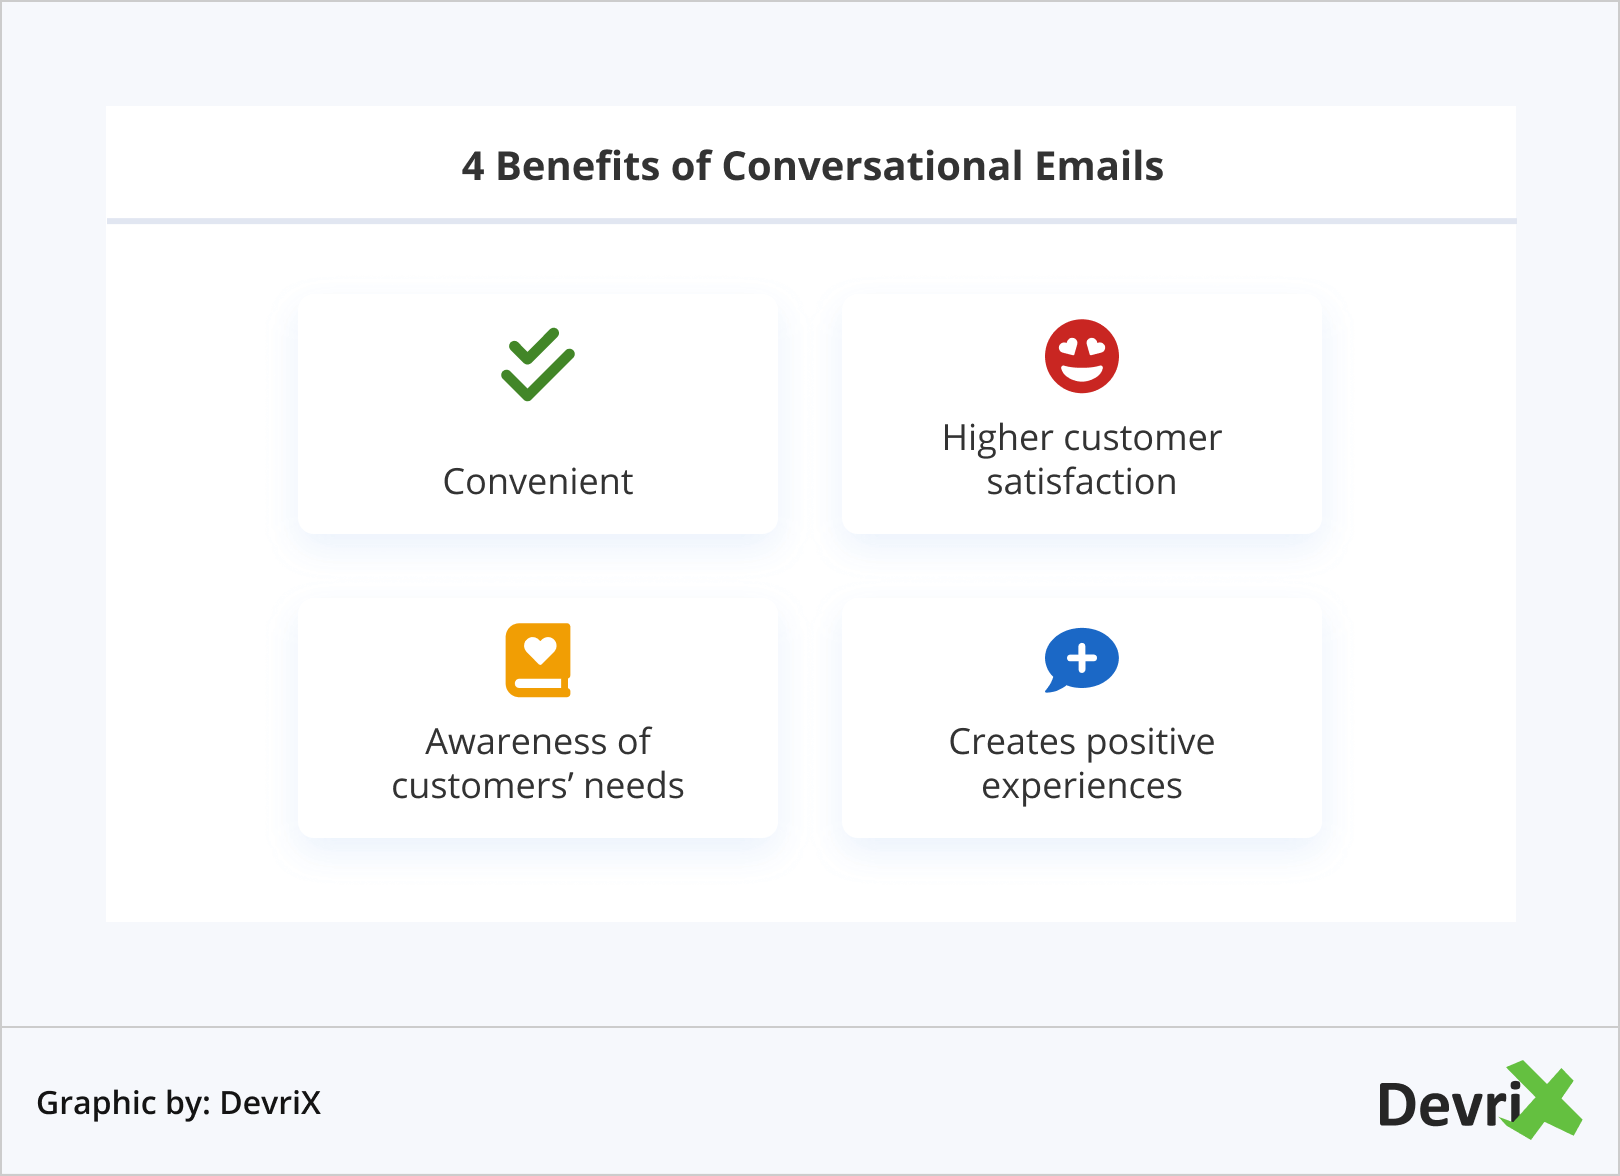1620x1176 pixels.
Task: Click the word 'needs' in the card
Action: pyautogui.click(x=634, y=786)
